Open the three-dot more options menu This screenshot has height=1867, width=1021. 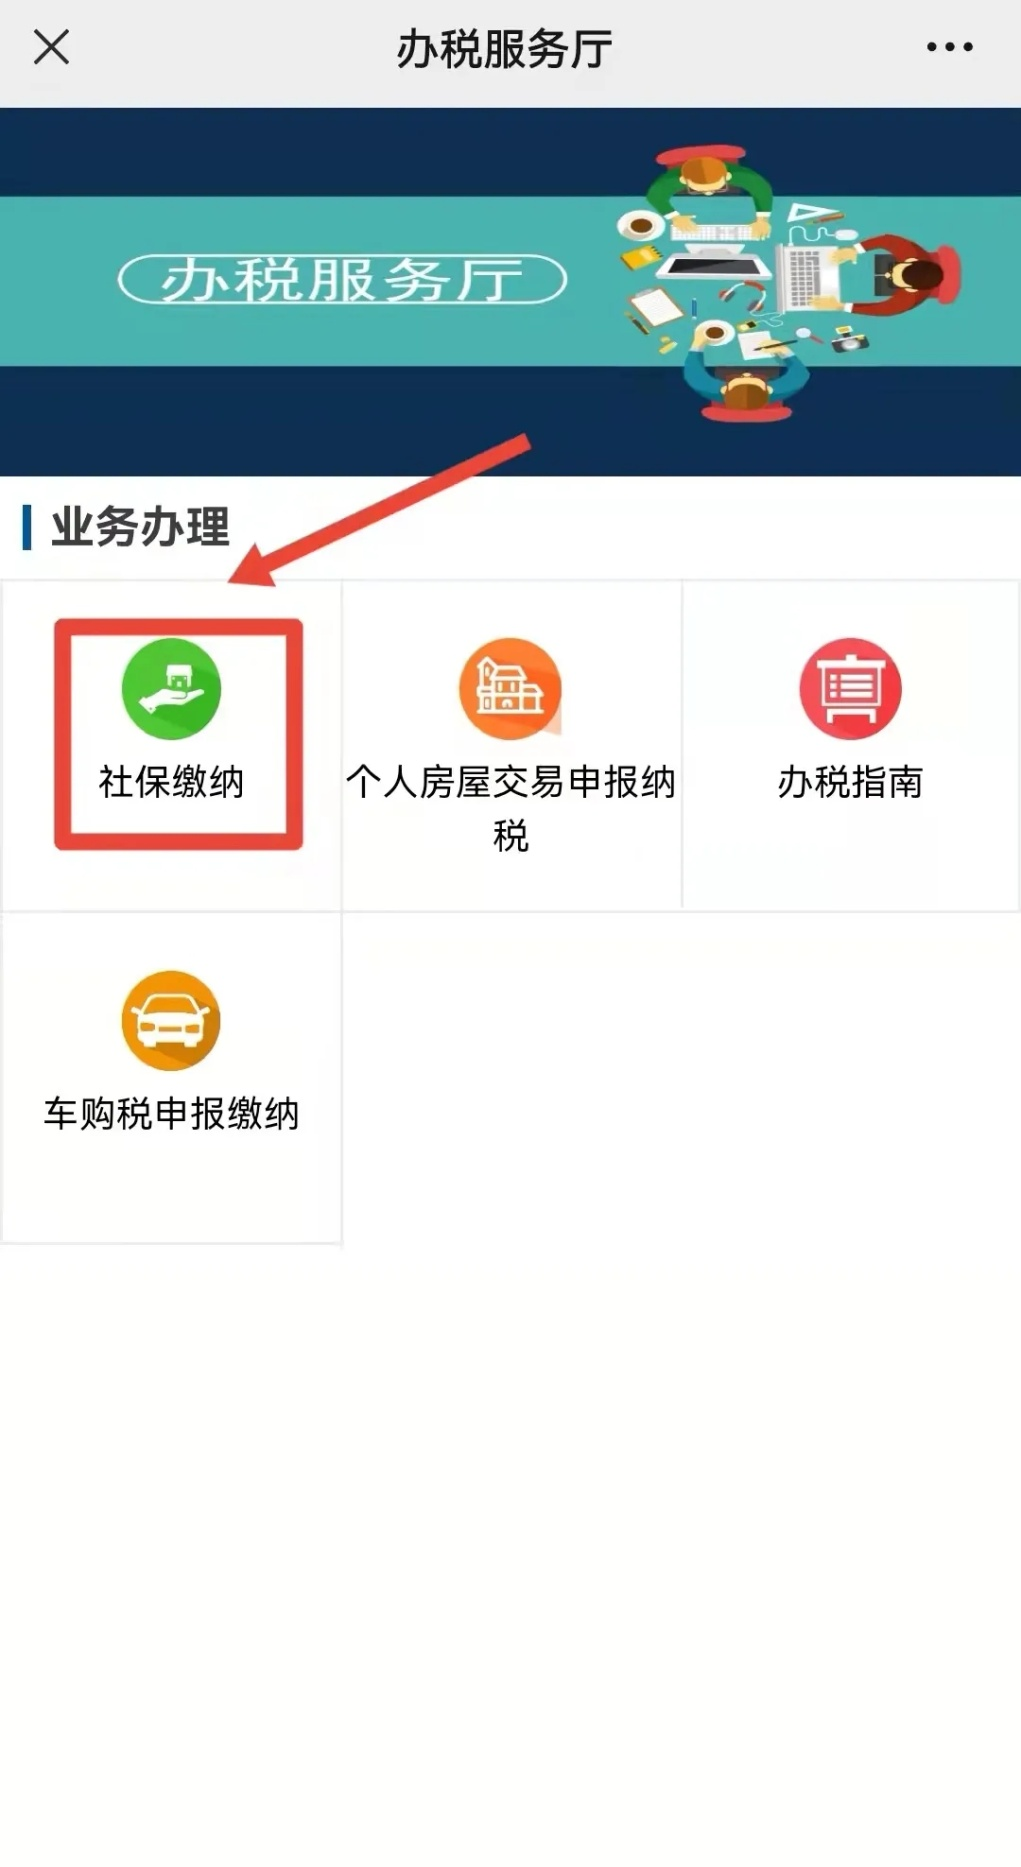point(949,47)
